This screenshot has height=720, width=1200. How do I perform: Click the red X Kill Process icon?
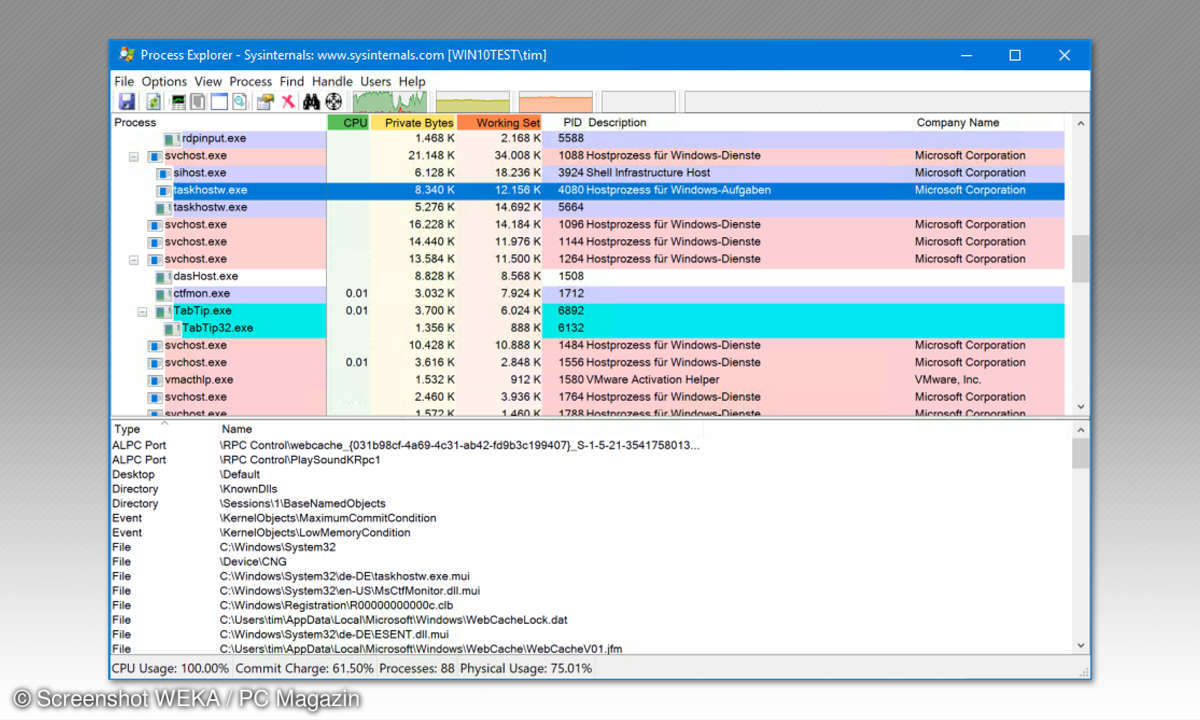coord(288,101)
